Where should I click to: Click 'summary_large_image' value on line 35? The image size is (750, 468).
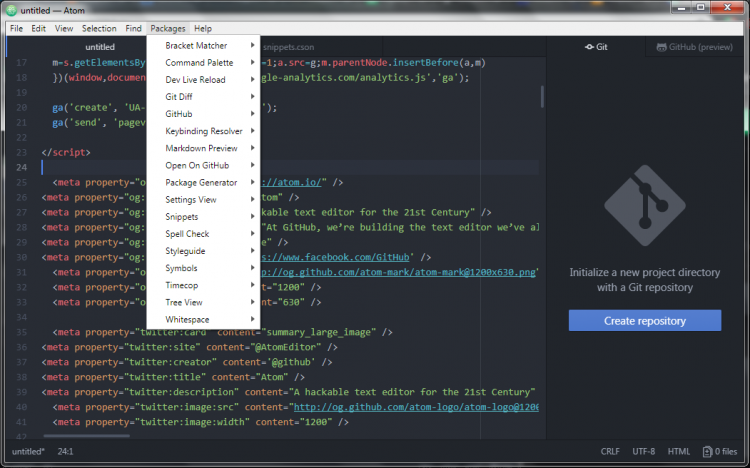coord(319,332)
